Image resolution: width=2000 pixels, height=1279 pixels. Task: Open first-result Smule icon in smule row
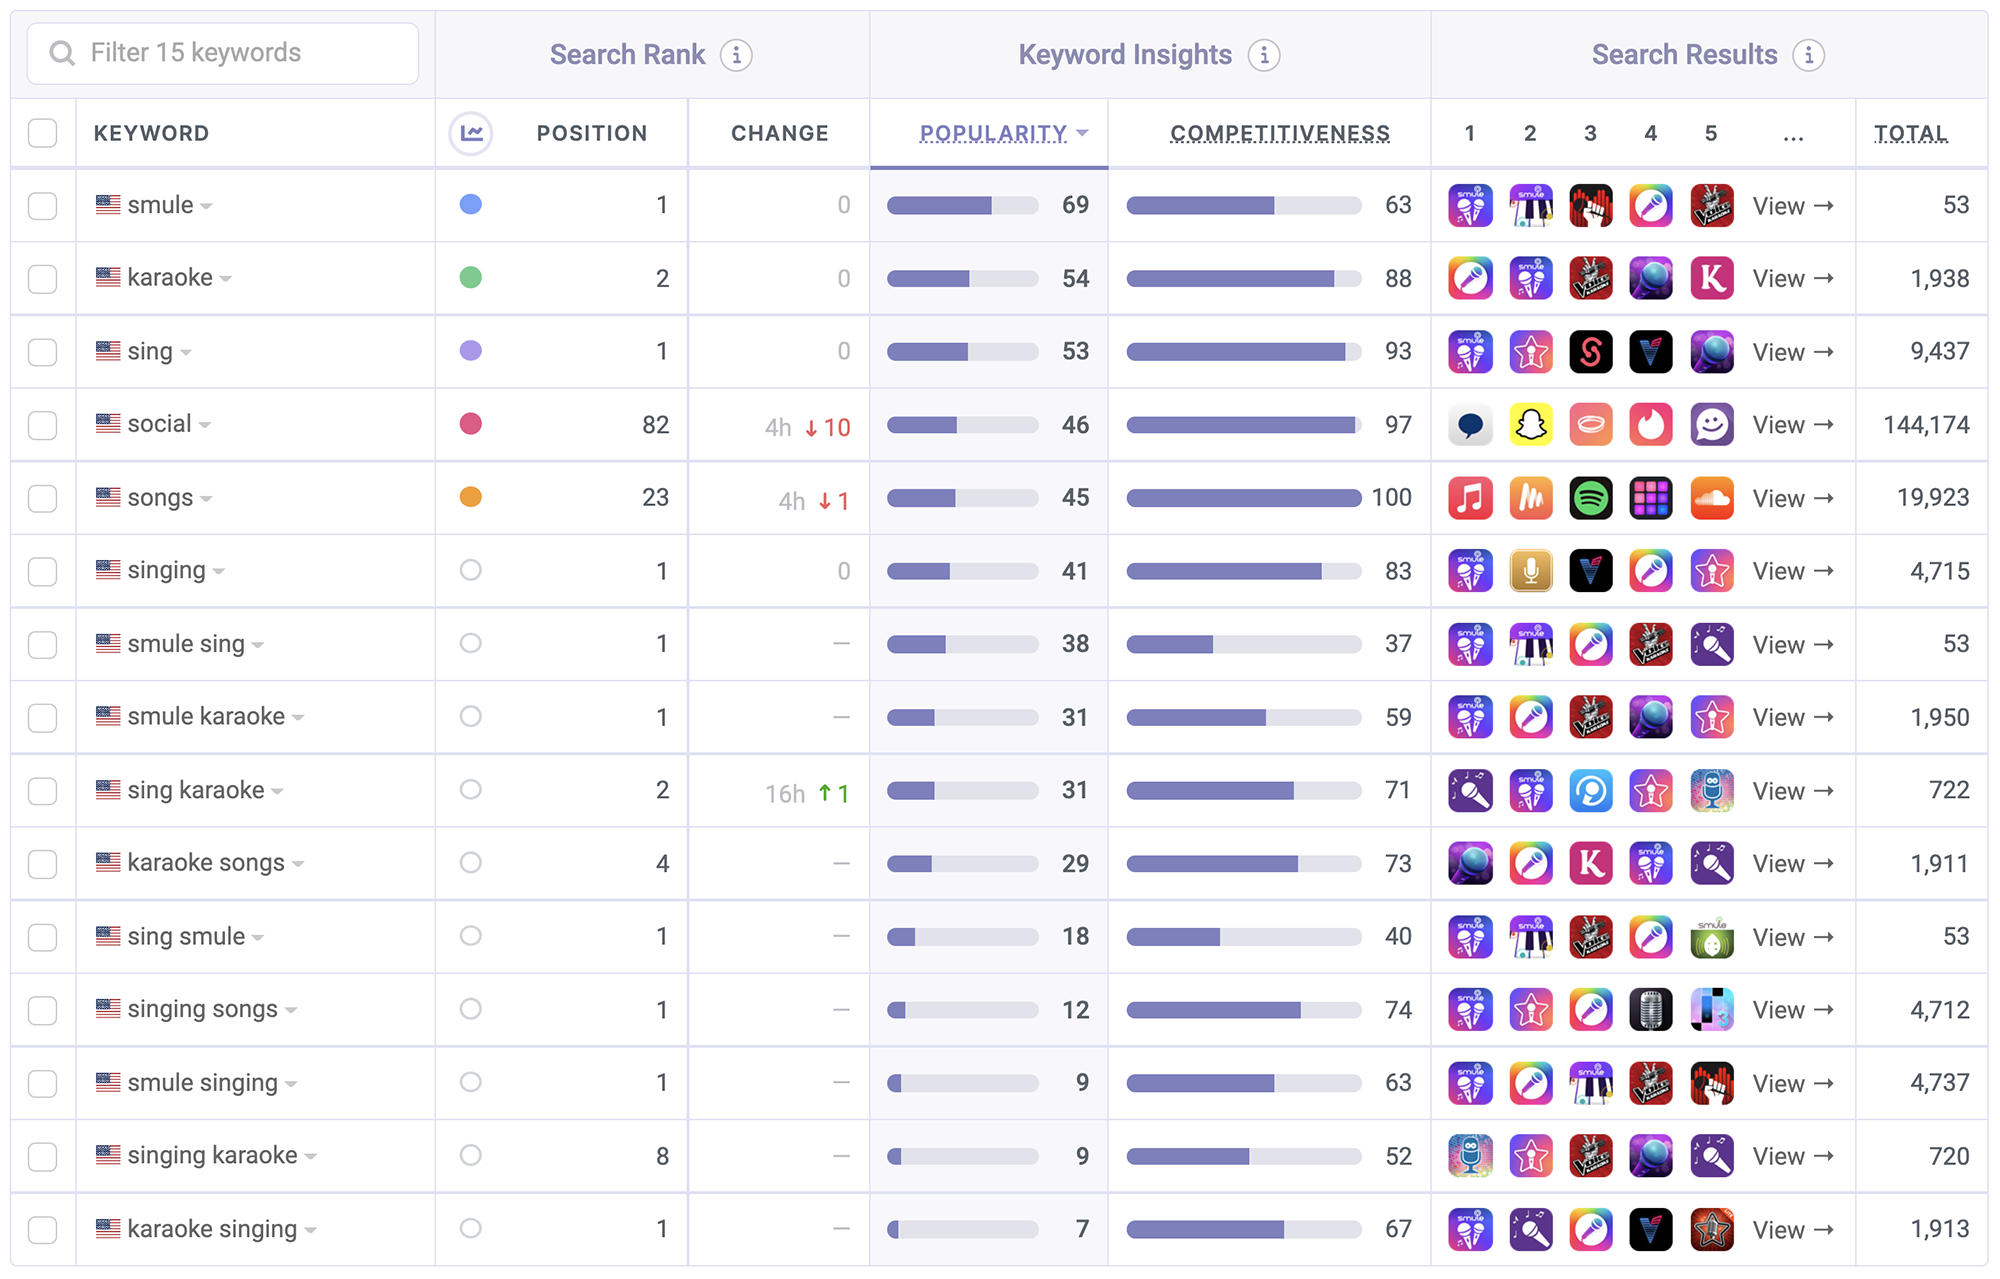pyautogui.click(x=1471, y=206)
